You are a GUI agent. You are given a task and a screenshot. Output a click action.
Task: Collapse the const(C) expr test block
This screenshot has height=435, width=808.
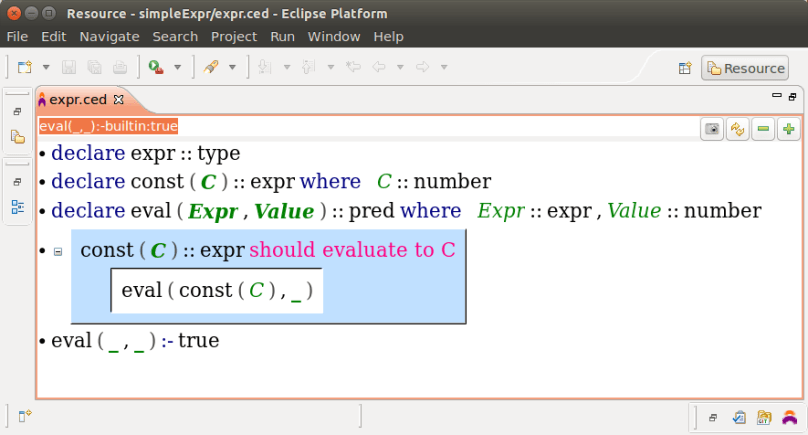click(x=58, y=251)
